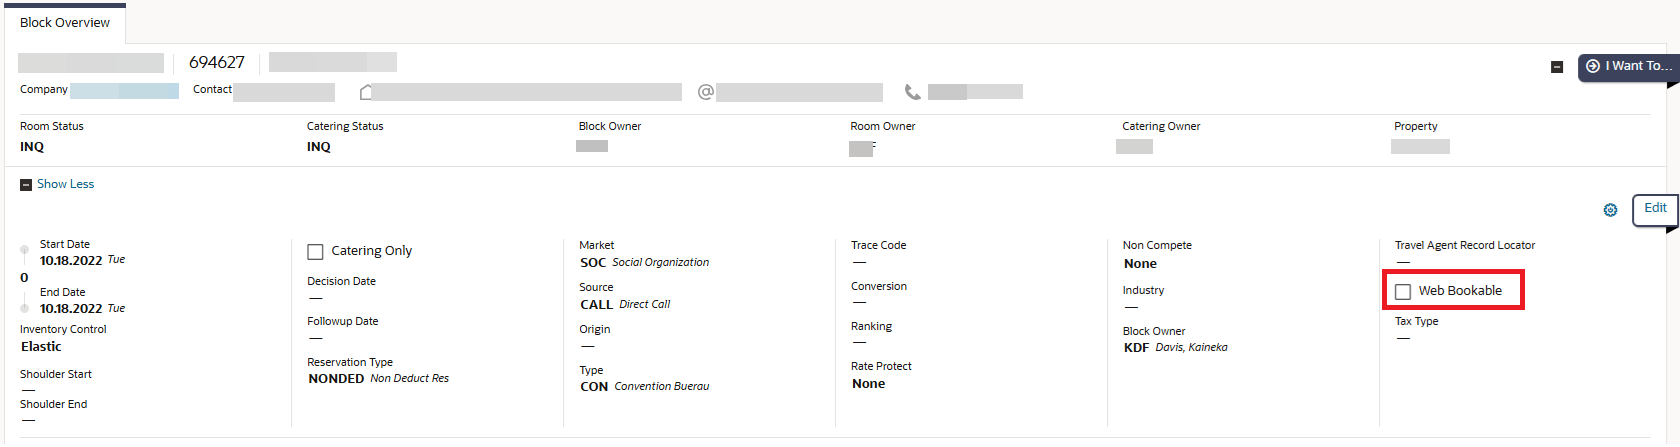Screen dimensions: 1680x447
Task: Click INQ under Room Status
Action: pyautogui.click(x=32, y=147)
